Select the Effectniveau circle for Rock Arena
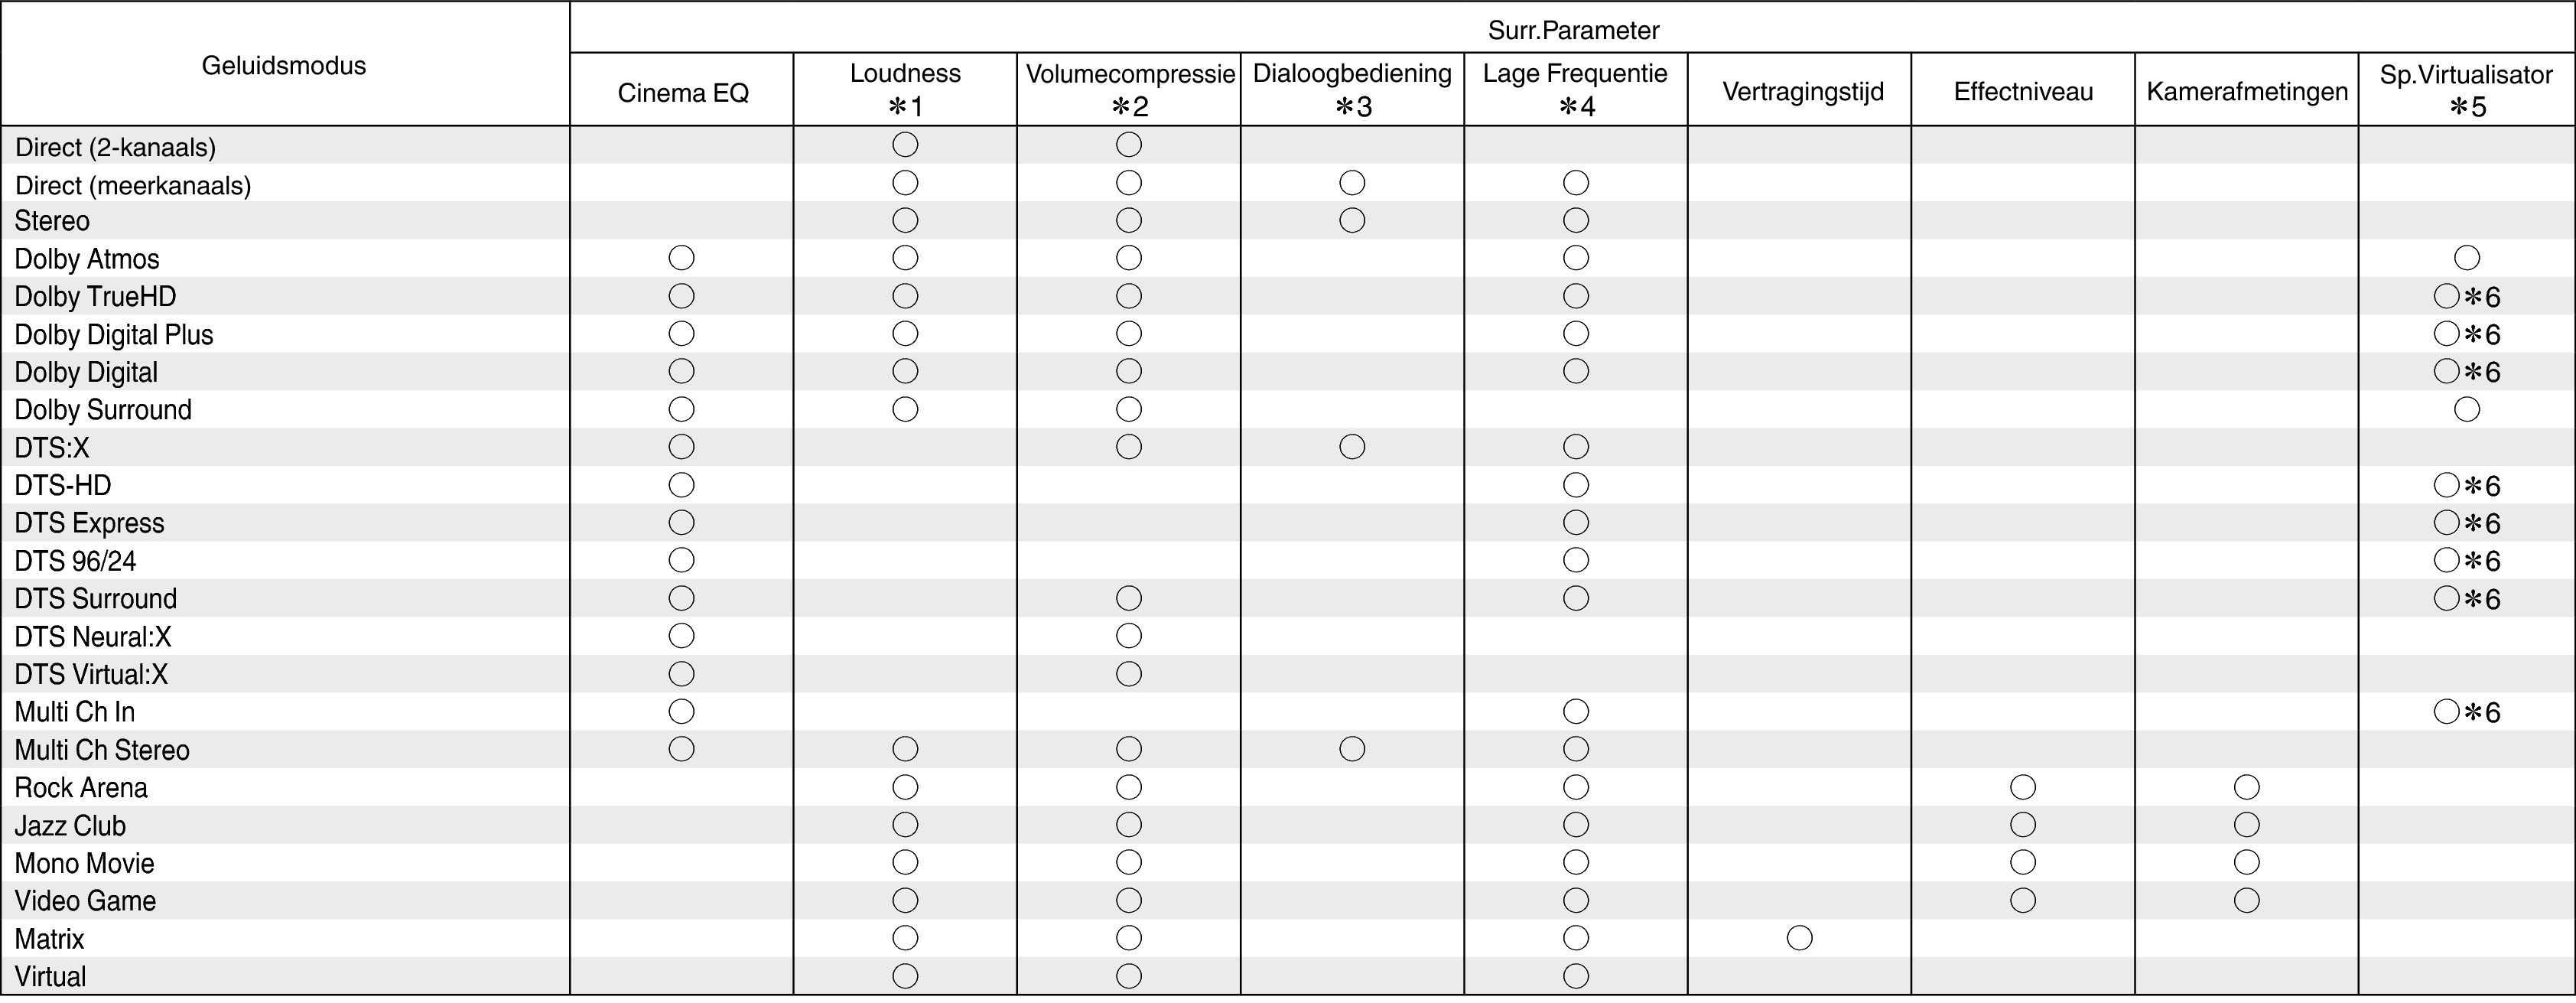 pyautogui.click(x=2023, y=787)
